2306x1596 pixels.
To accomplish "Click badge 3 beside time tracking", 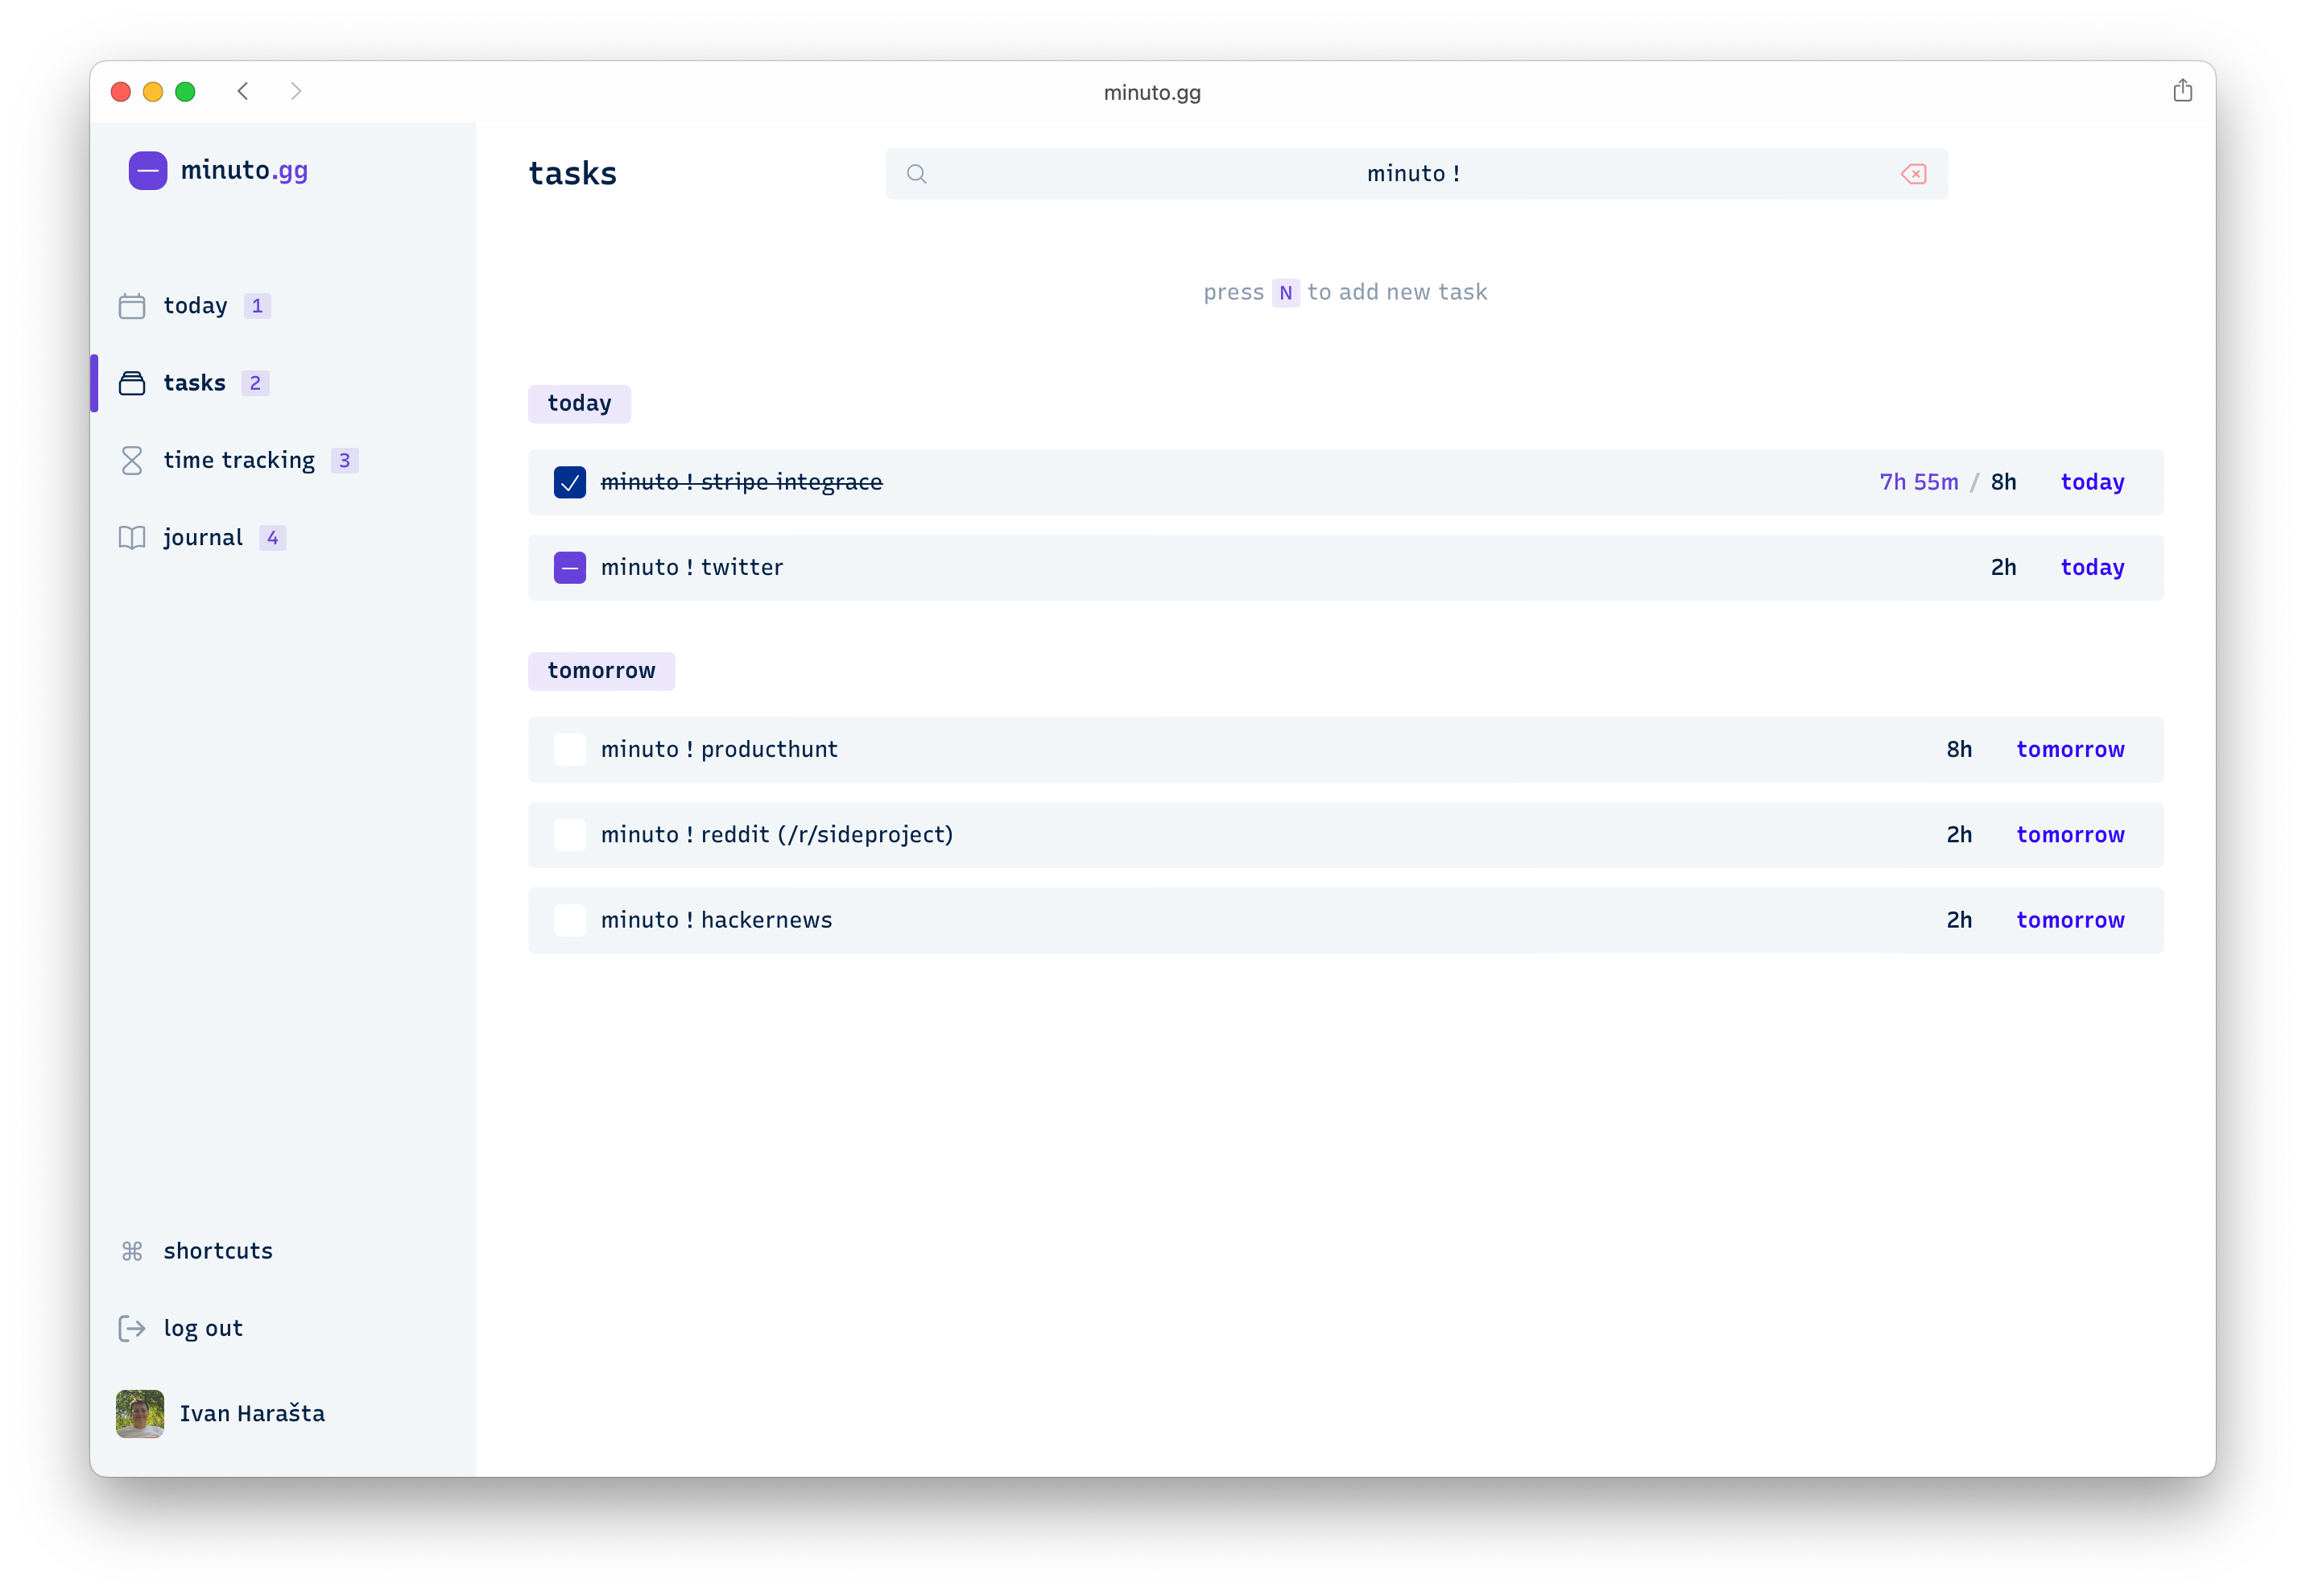I will click(344, 461).
